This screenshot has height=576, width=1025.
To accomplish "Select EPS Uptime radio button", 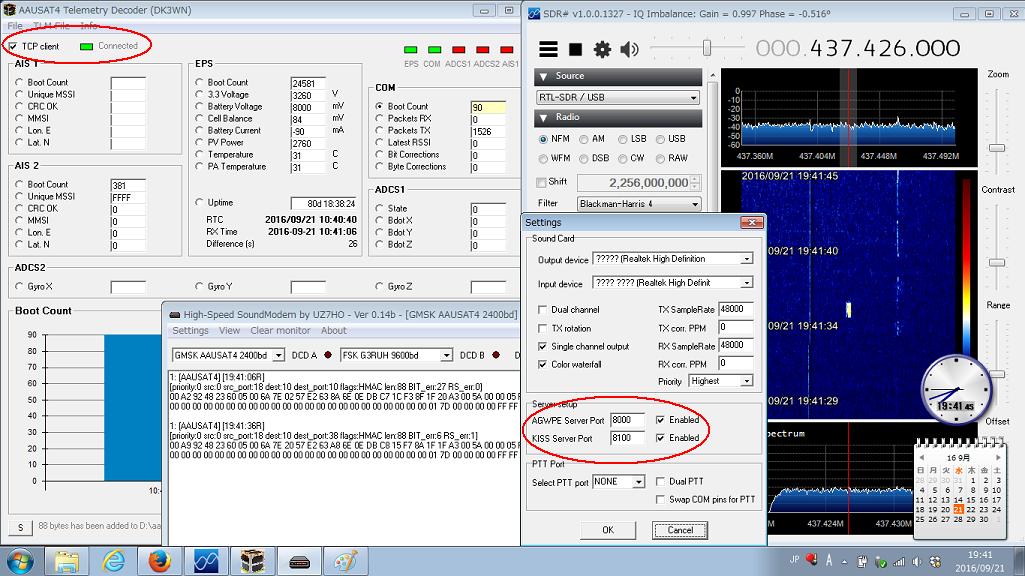I will [199, 203].
